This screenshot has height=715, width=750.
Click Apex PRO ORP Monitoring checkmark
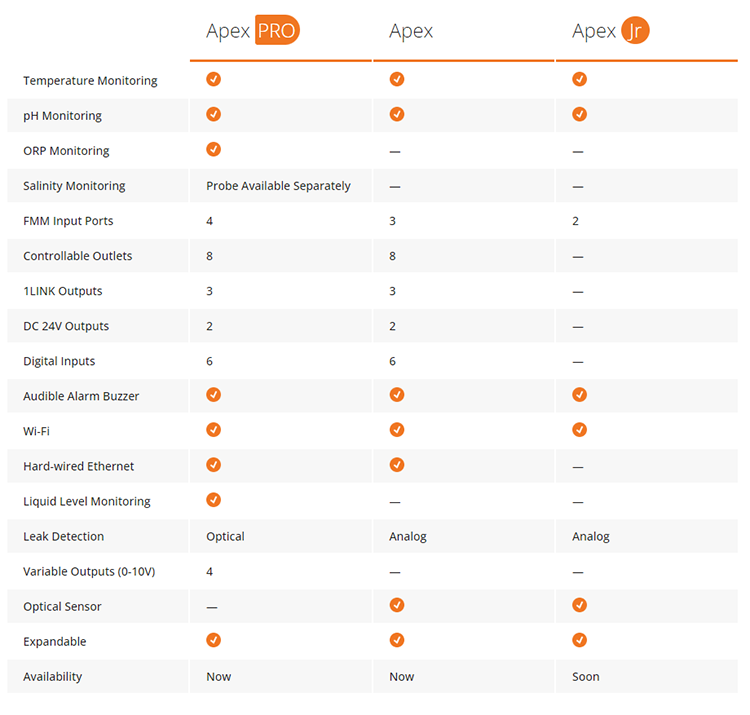pyautogui.click(x=213, y=149)
